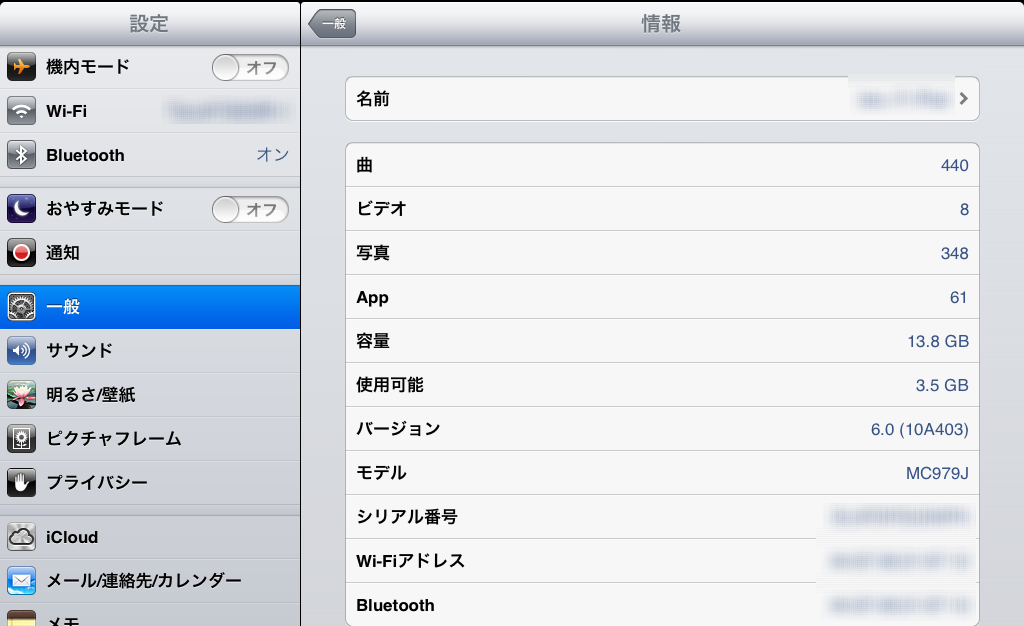Viewport: 1024px width, 626px height.
Task: Tap the iCloud cloud icon
Action: point(22,537)
